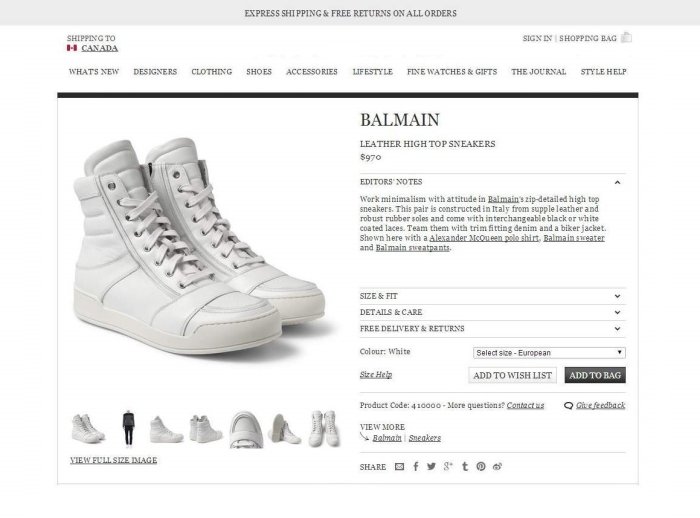Image resolution: width=700 pixels, height=518 pixels.
Task: Open the shopping bag icon
Action: pyautogui.click(x=627, y=38)
